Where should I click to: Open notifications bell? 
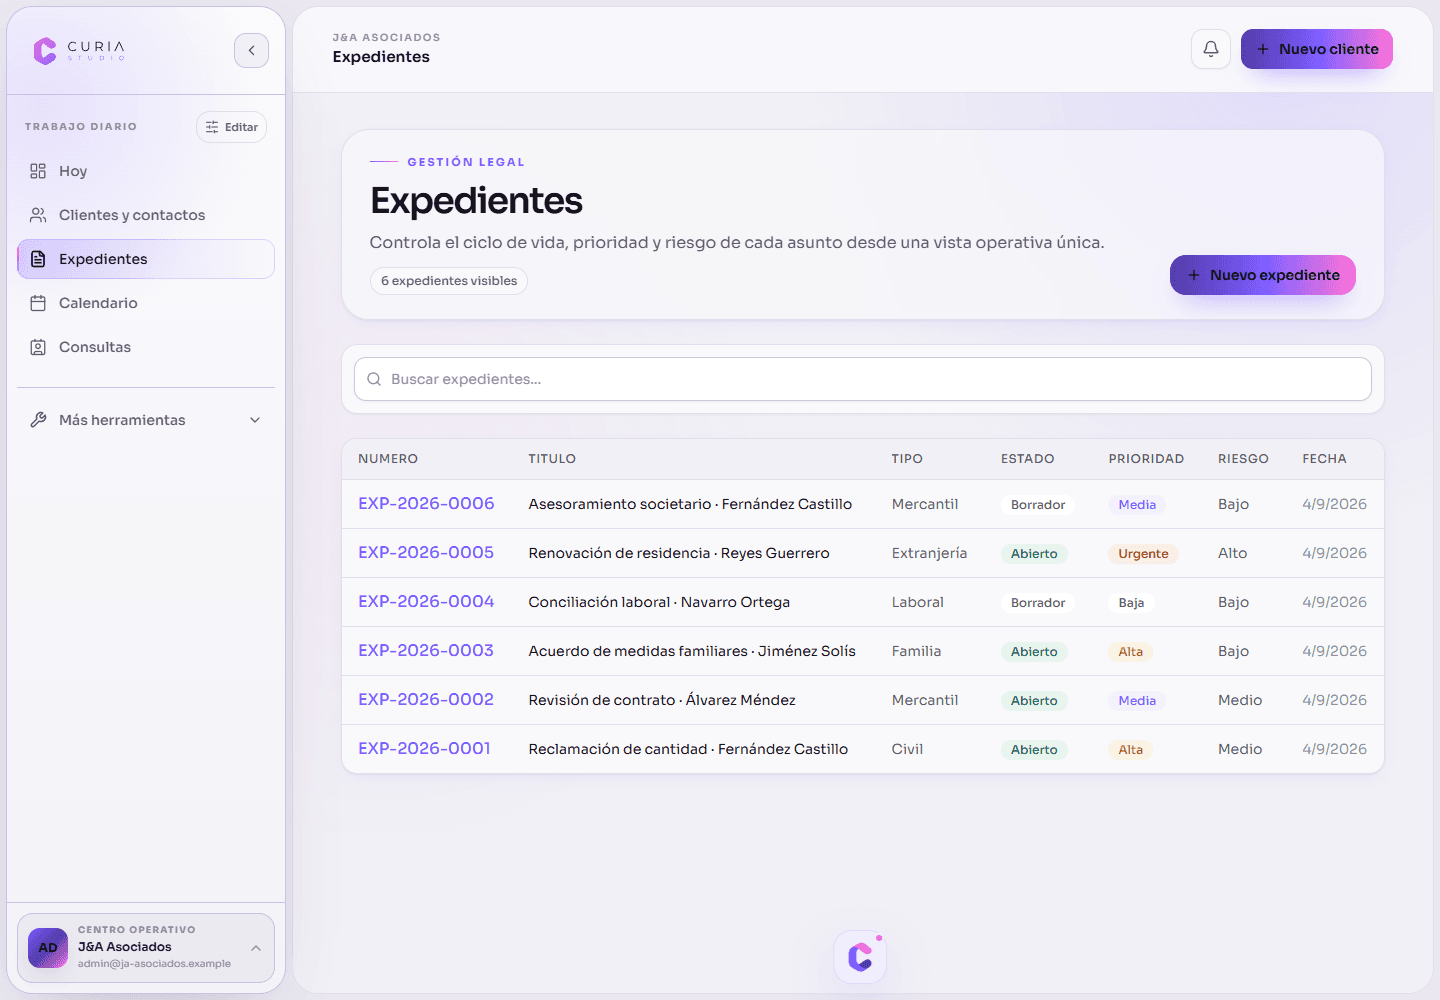[1211, 49]
